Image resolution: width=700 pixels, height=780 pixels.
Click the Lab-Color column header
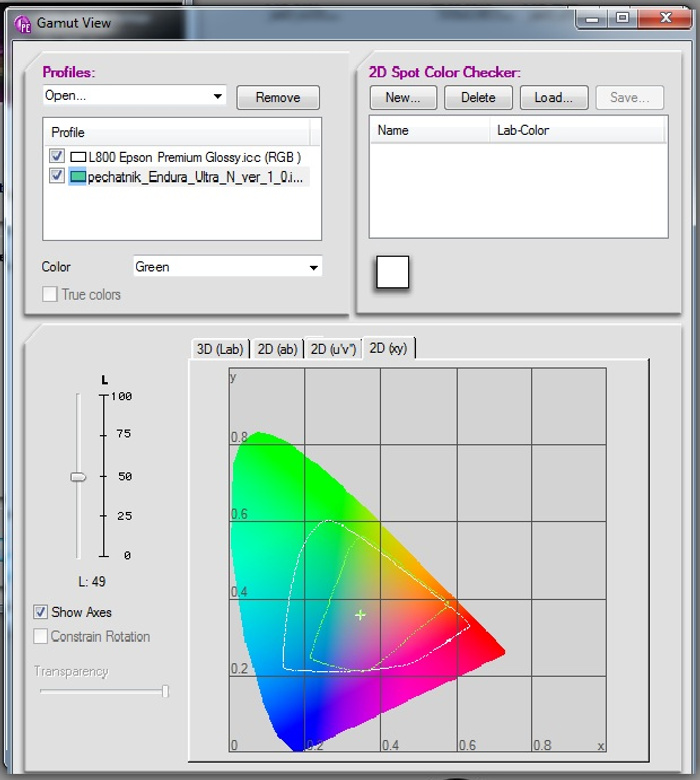(523, 130)
